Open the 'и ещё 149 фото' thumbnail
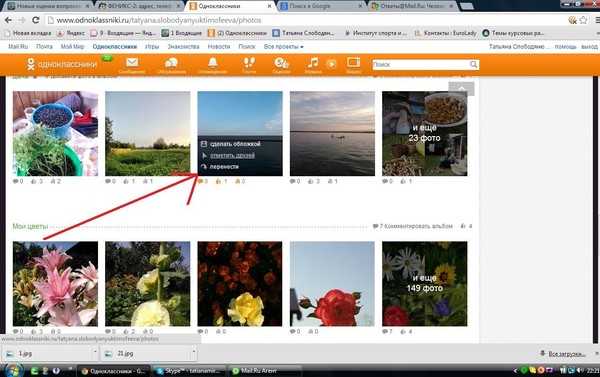 424,284
